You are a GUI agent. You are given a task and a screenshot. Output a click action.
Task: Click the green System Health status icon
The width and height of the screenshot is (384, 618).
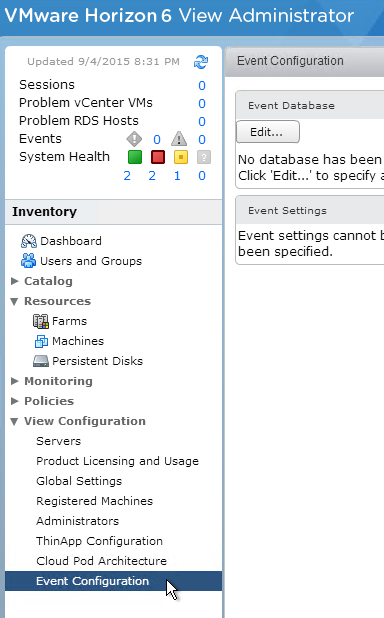(x=135, y=157)
